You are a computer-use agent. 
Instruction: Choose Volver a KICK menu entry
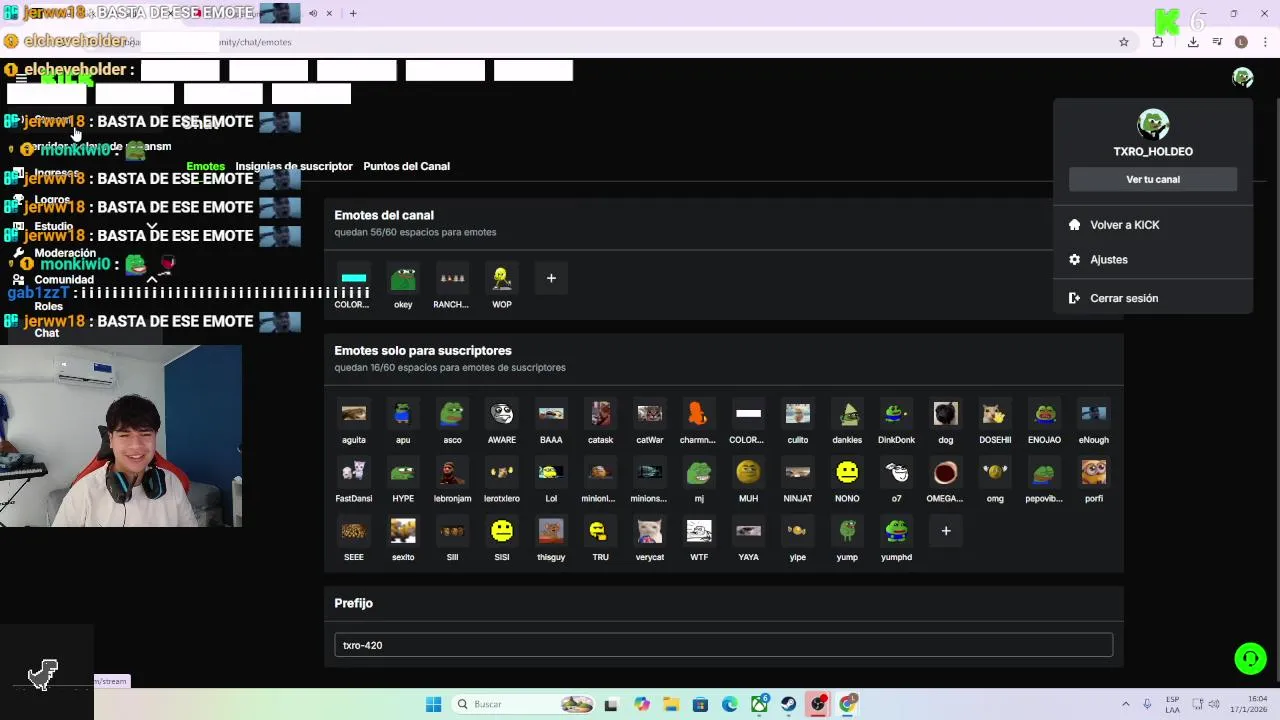click(1153, 225)
